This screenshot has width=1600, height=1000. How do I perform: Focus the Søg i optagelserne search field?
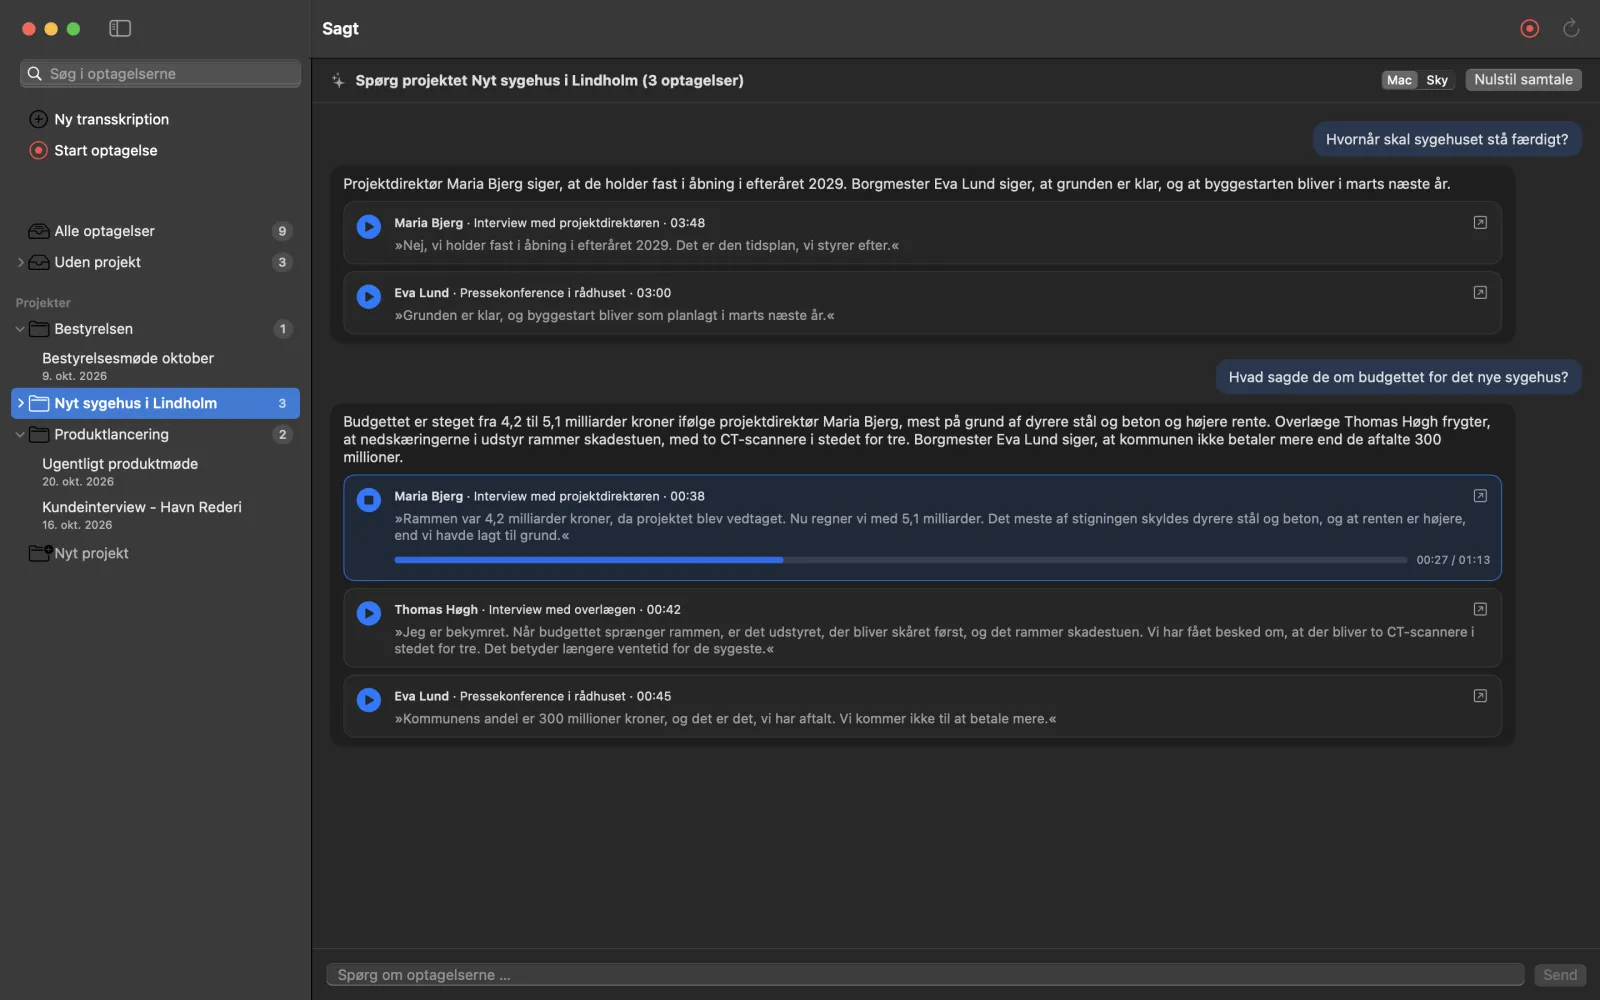coord(160,73)
